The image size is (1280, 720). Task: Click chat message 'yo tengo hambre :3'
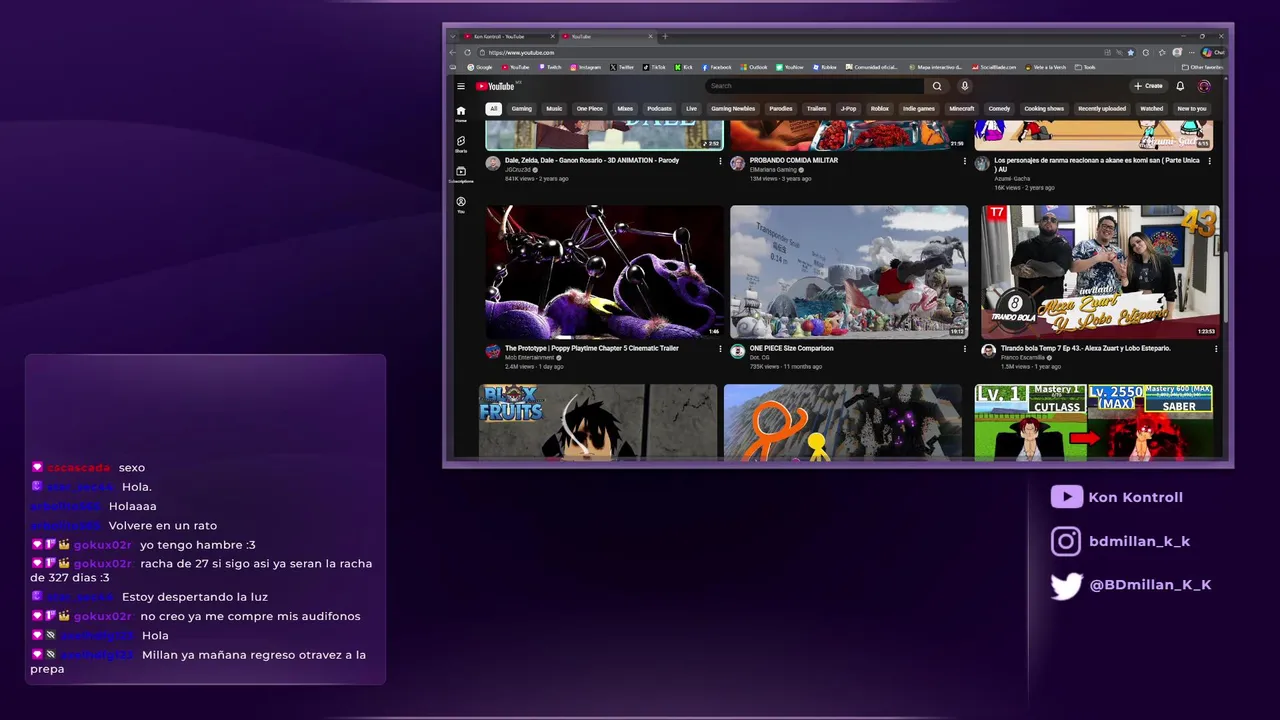coord(198,545)
